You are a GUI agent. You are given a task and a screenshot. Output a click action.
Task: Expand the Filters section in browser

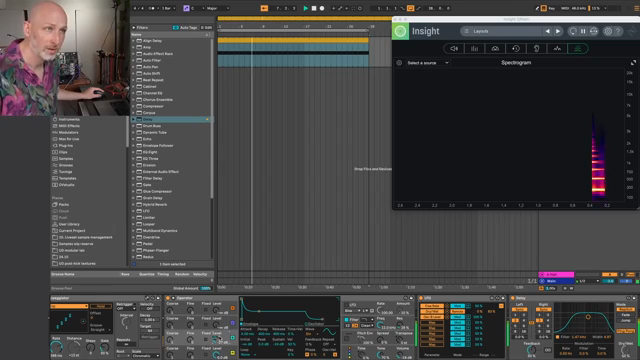pos(133,27)
